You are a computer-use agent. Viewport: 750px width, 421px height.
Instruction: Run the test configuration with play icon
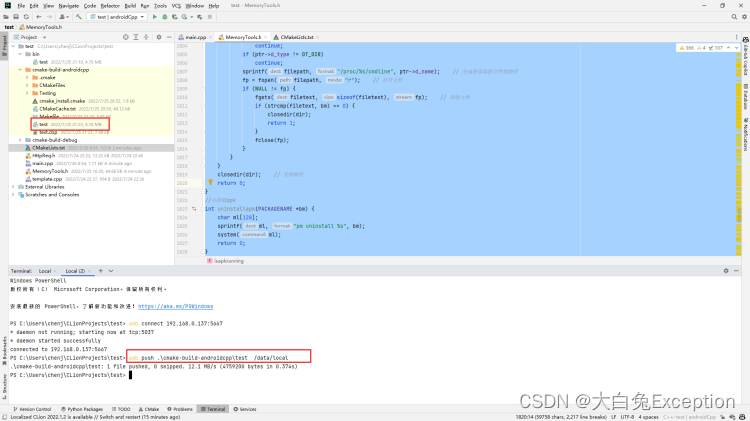coord(154,17)
